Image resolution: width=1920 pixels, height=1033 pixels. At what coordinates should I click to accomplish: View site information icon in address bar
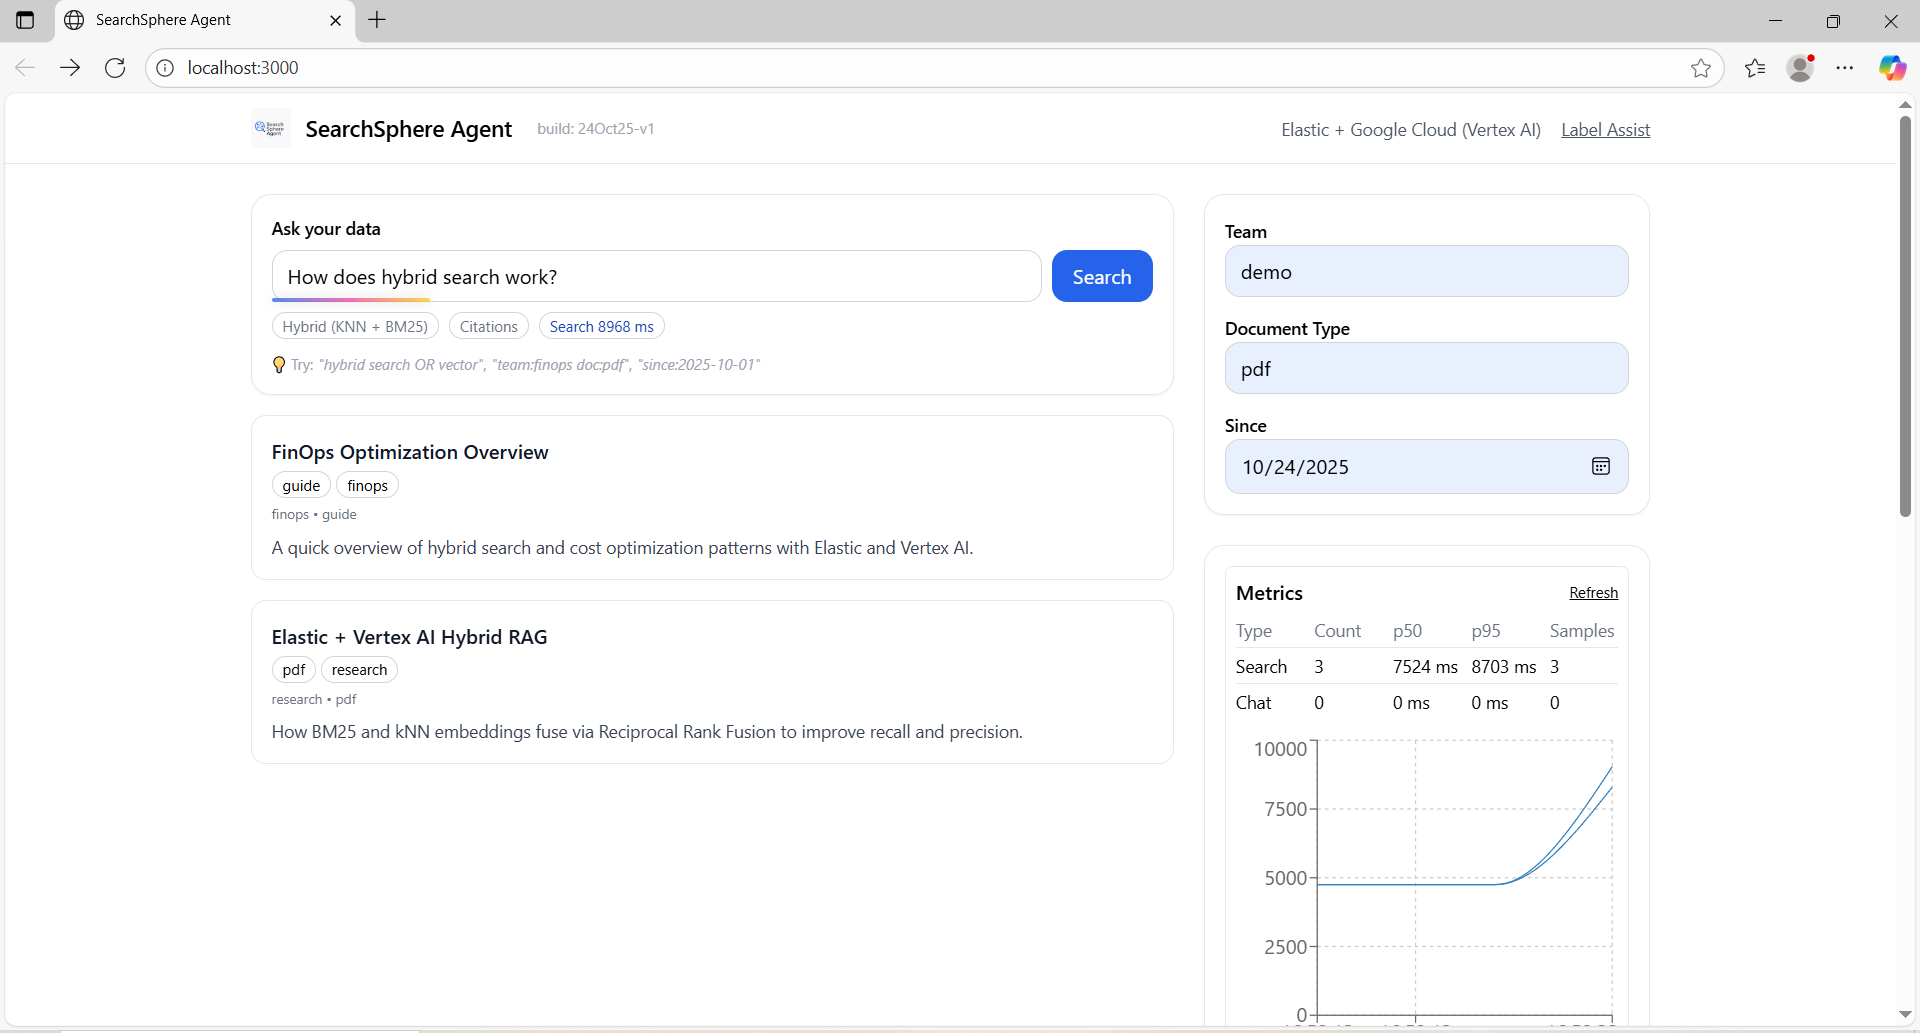point(165,68)
